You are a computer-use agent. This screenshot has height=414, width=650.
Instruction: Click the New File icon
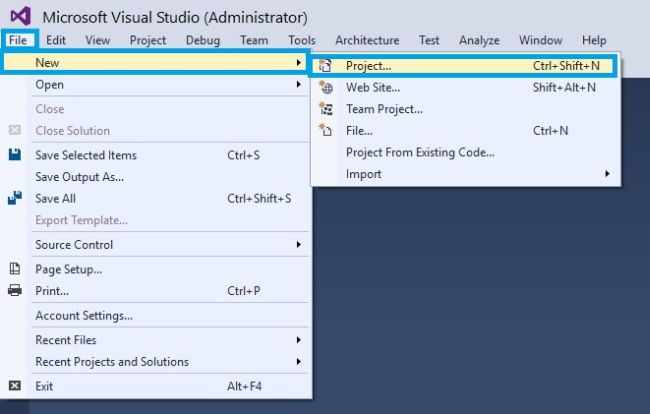(x=325, y=130)
